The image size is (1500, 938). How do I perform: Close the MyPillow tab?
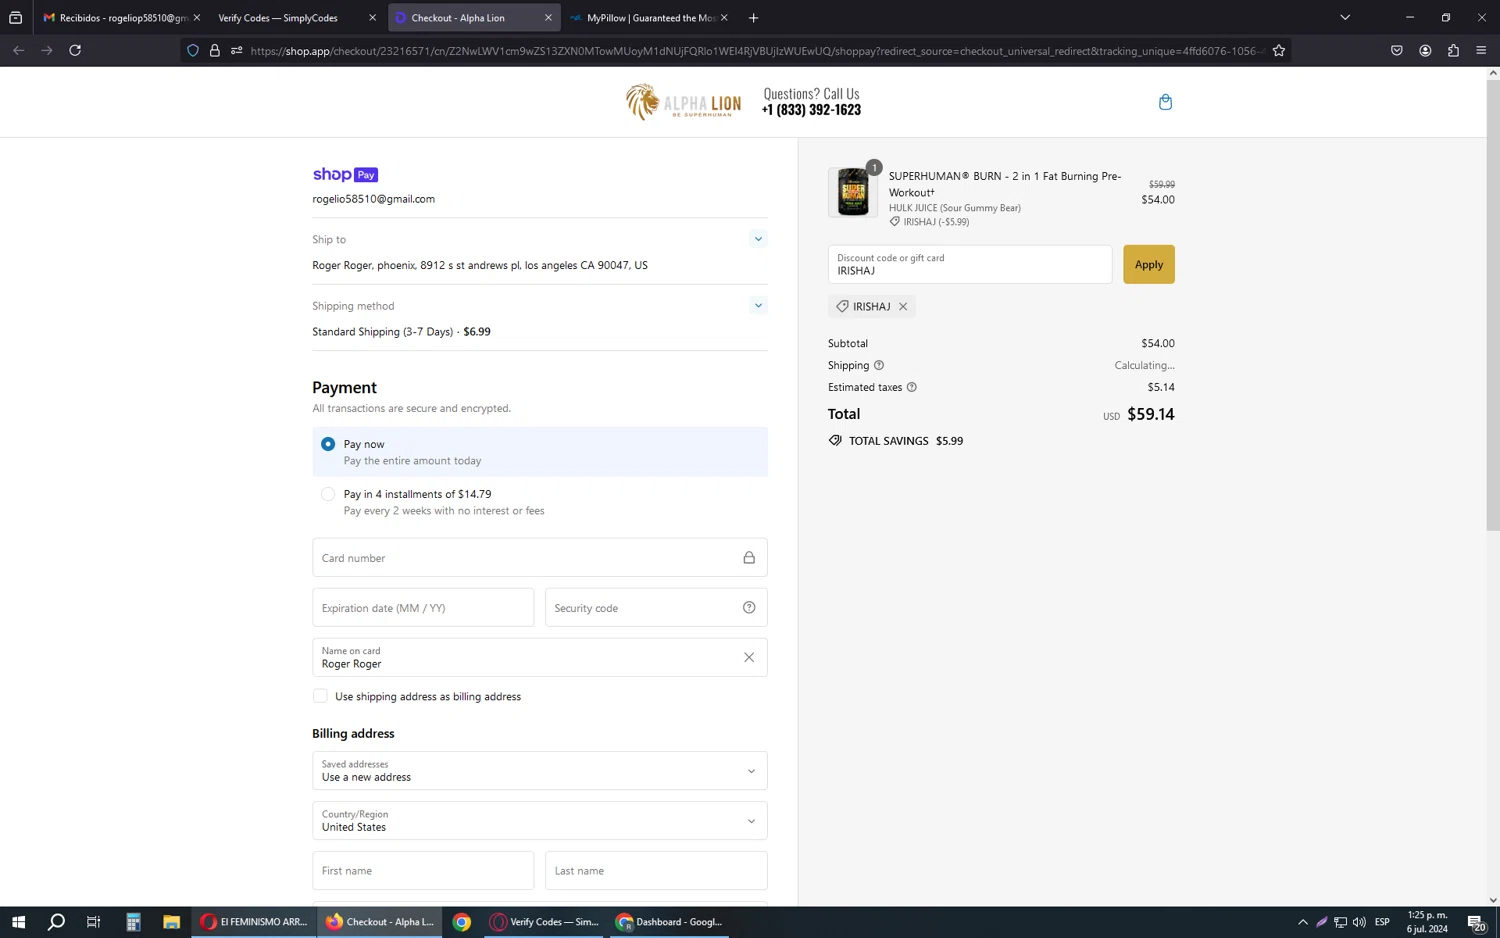(x=724, y=18)
